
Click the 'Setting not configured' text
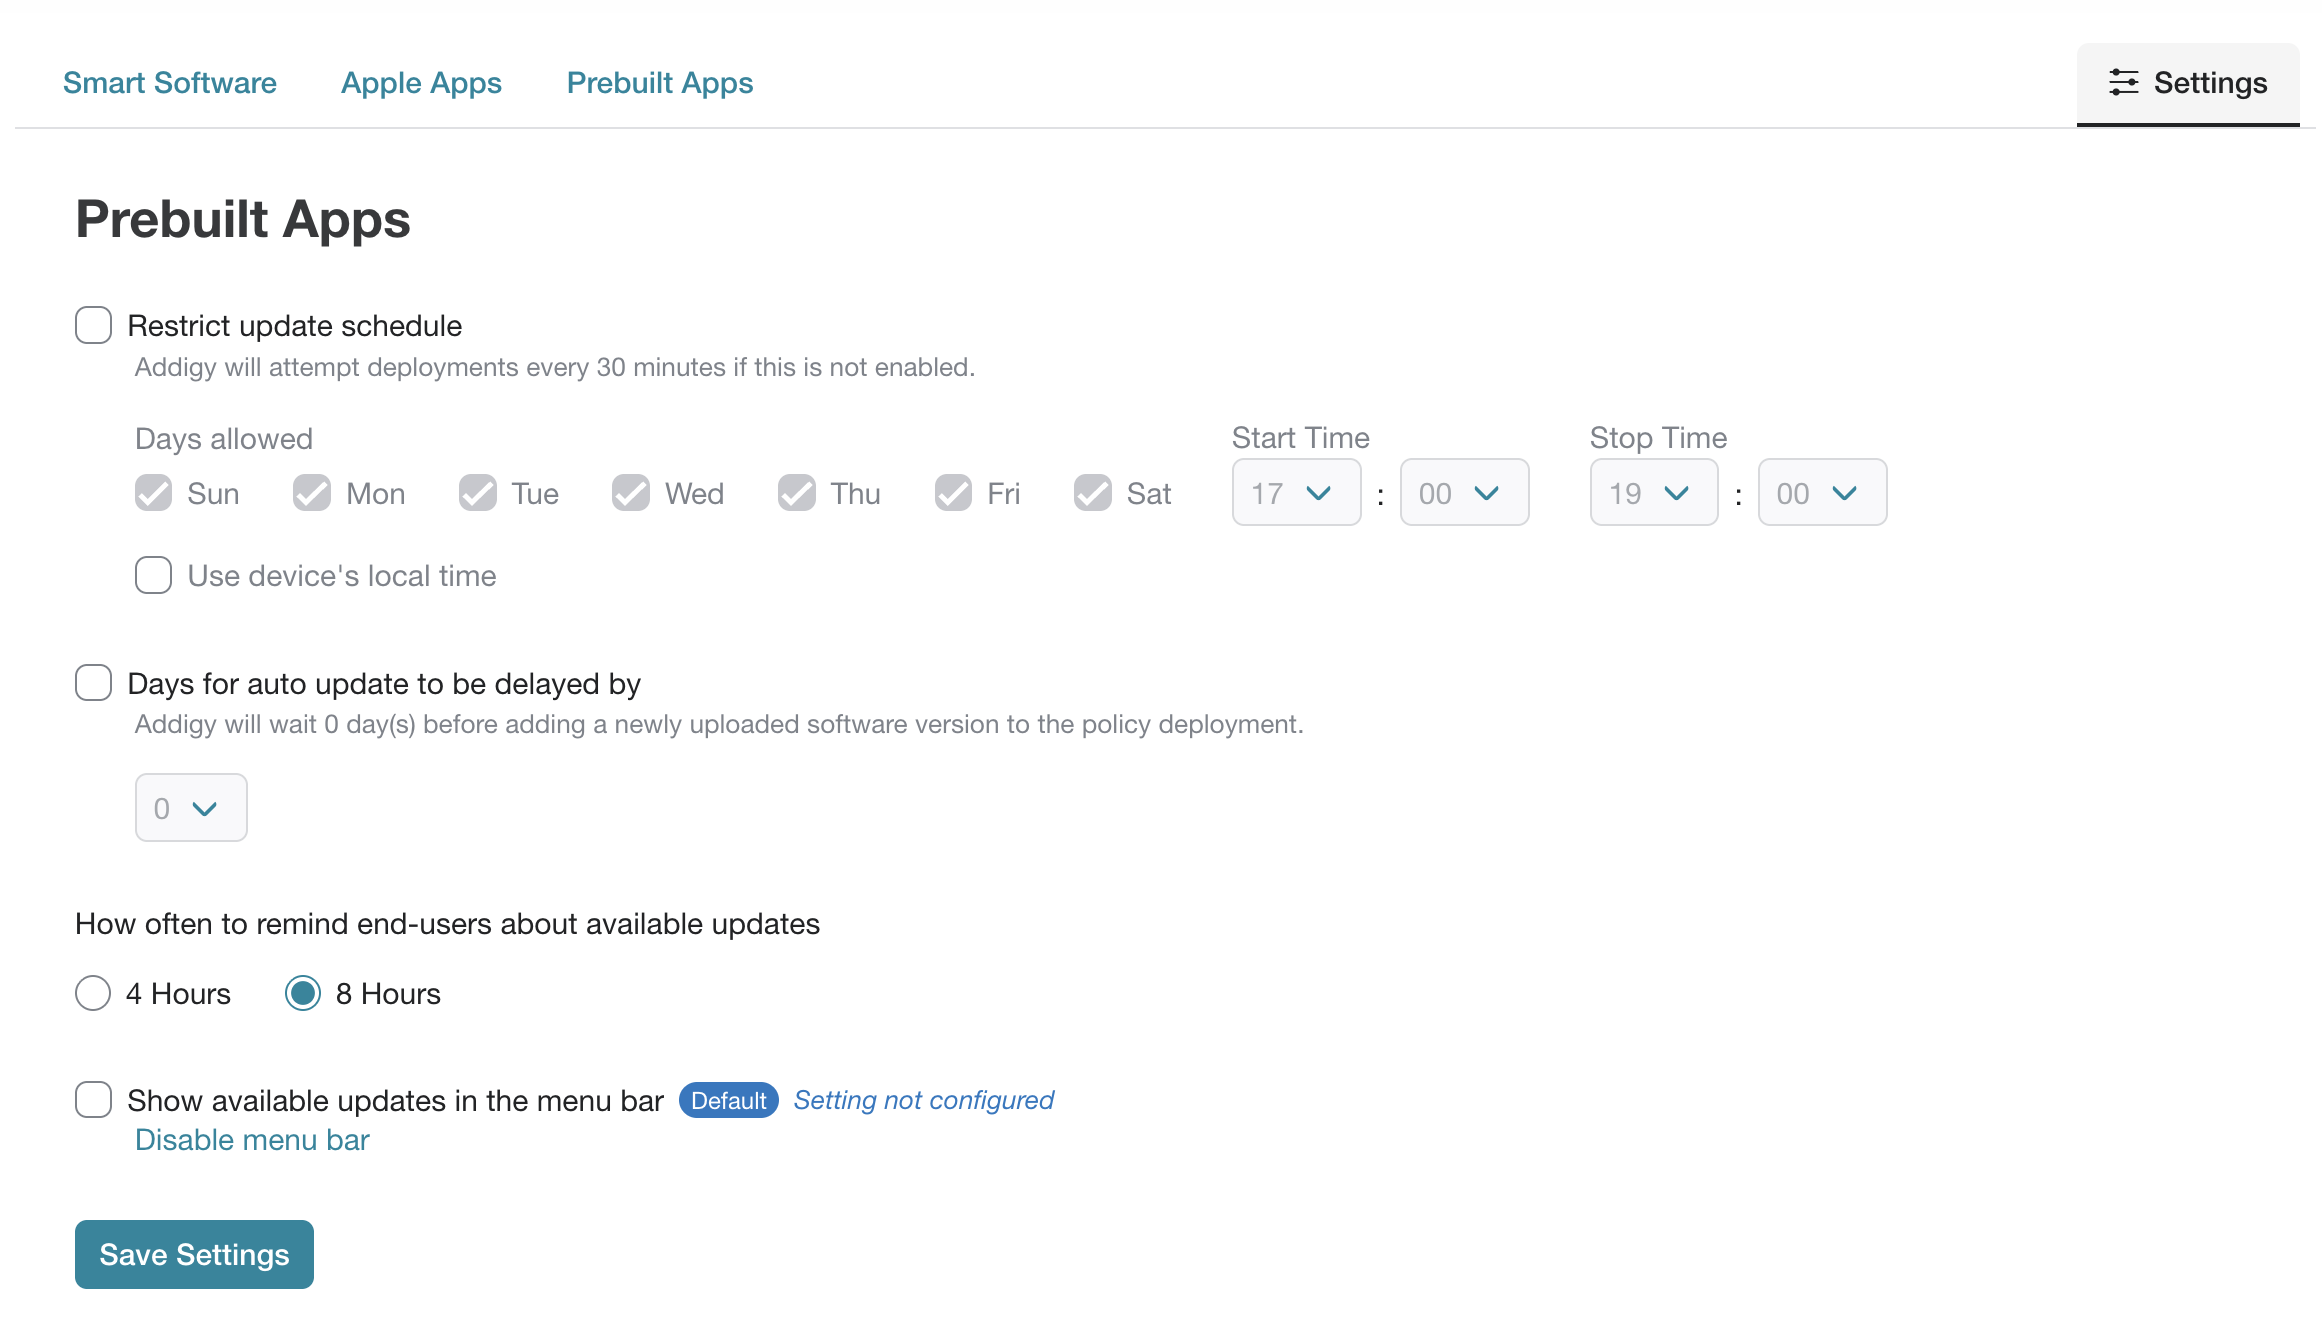pos(924,1100)
